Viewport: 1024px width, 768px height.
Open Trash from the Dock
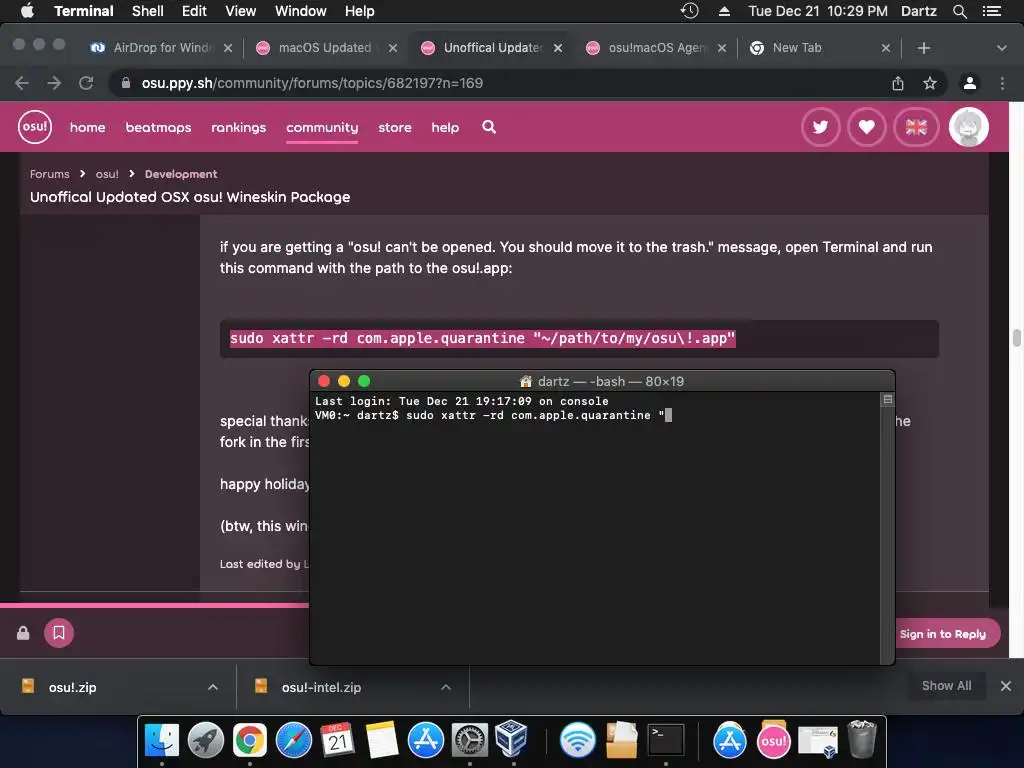861,739
